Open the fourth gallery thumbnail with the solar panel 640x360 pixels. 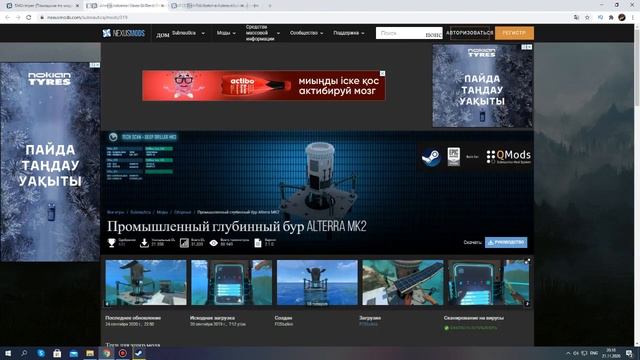pyautogui.click(x=403, y=282)
